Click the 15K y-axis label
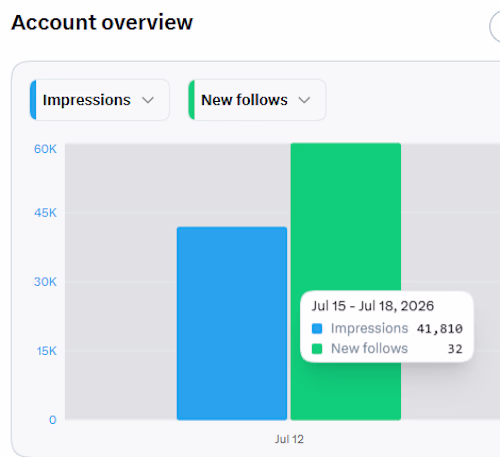Image resolution: width=500 pixels, height=457 pixels. point(47,351)
